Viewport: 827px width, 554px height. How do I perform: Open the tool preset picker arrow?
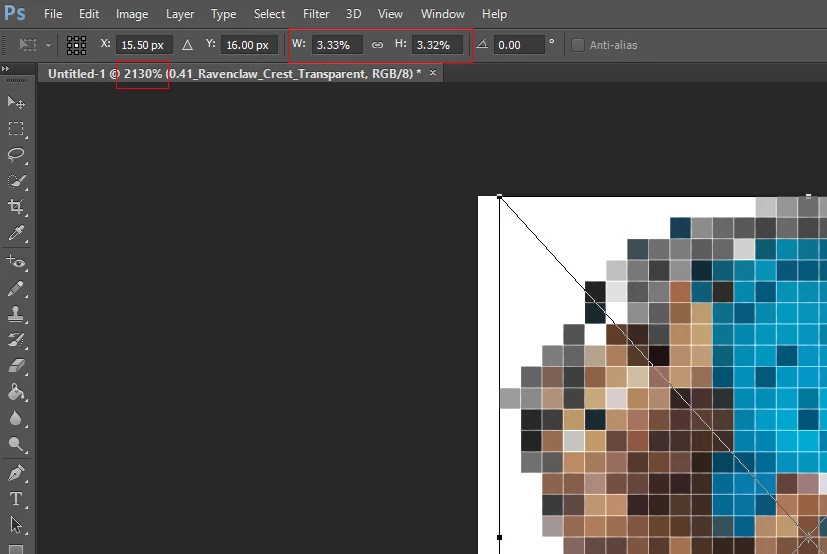[49, 45]
